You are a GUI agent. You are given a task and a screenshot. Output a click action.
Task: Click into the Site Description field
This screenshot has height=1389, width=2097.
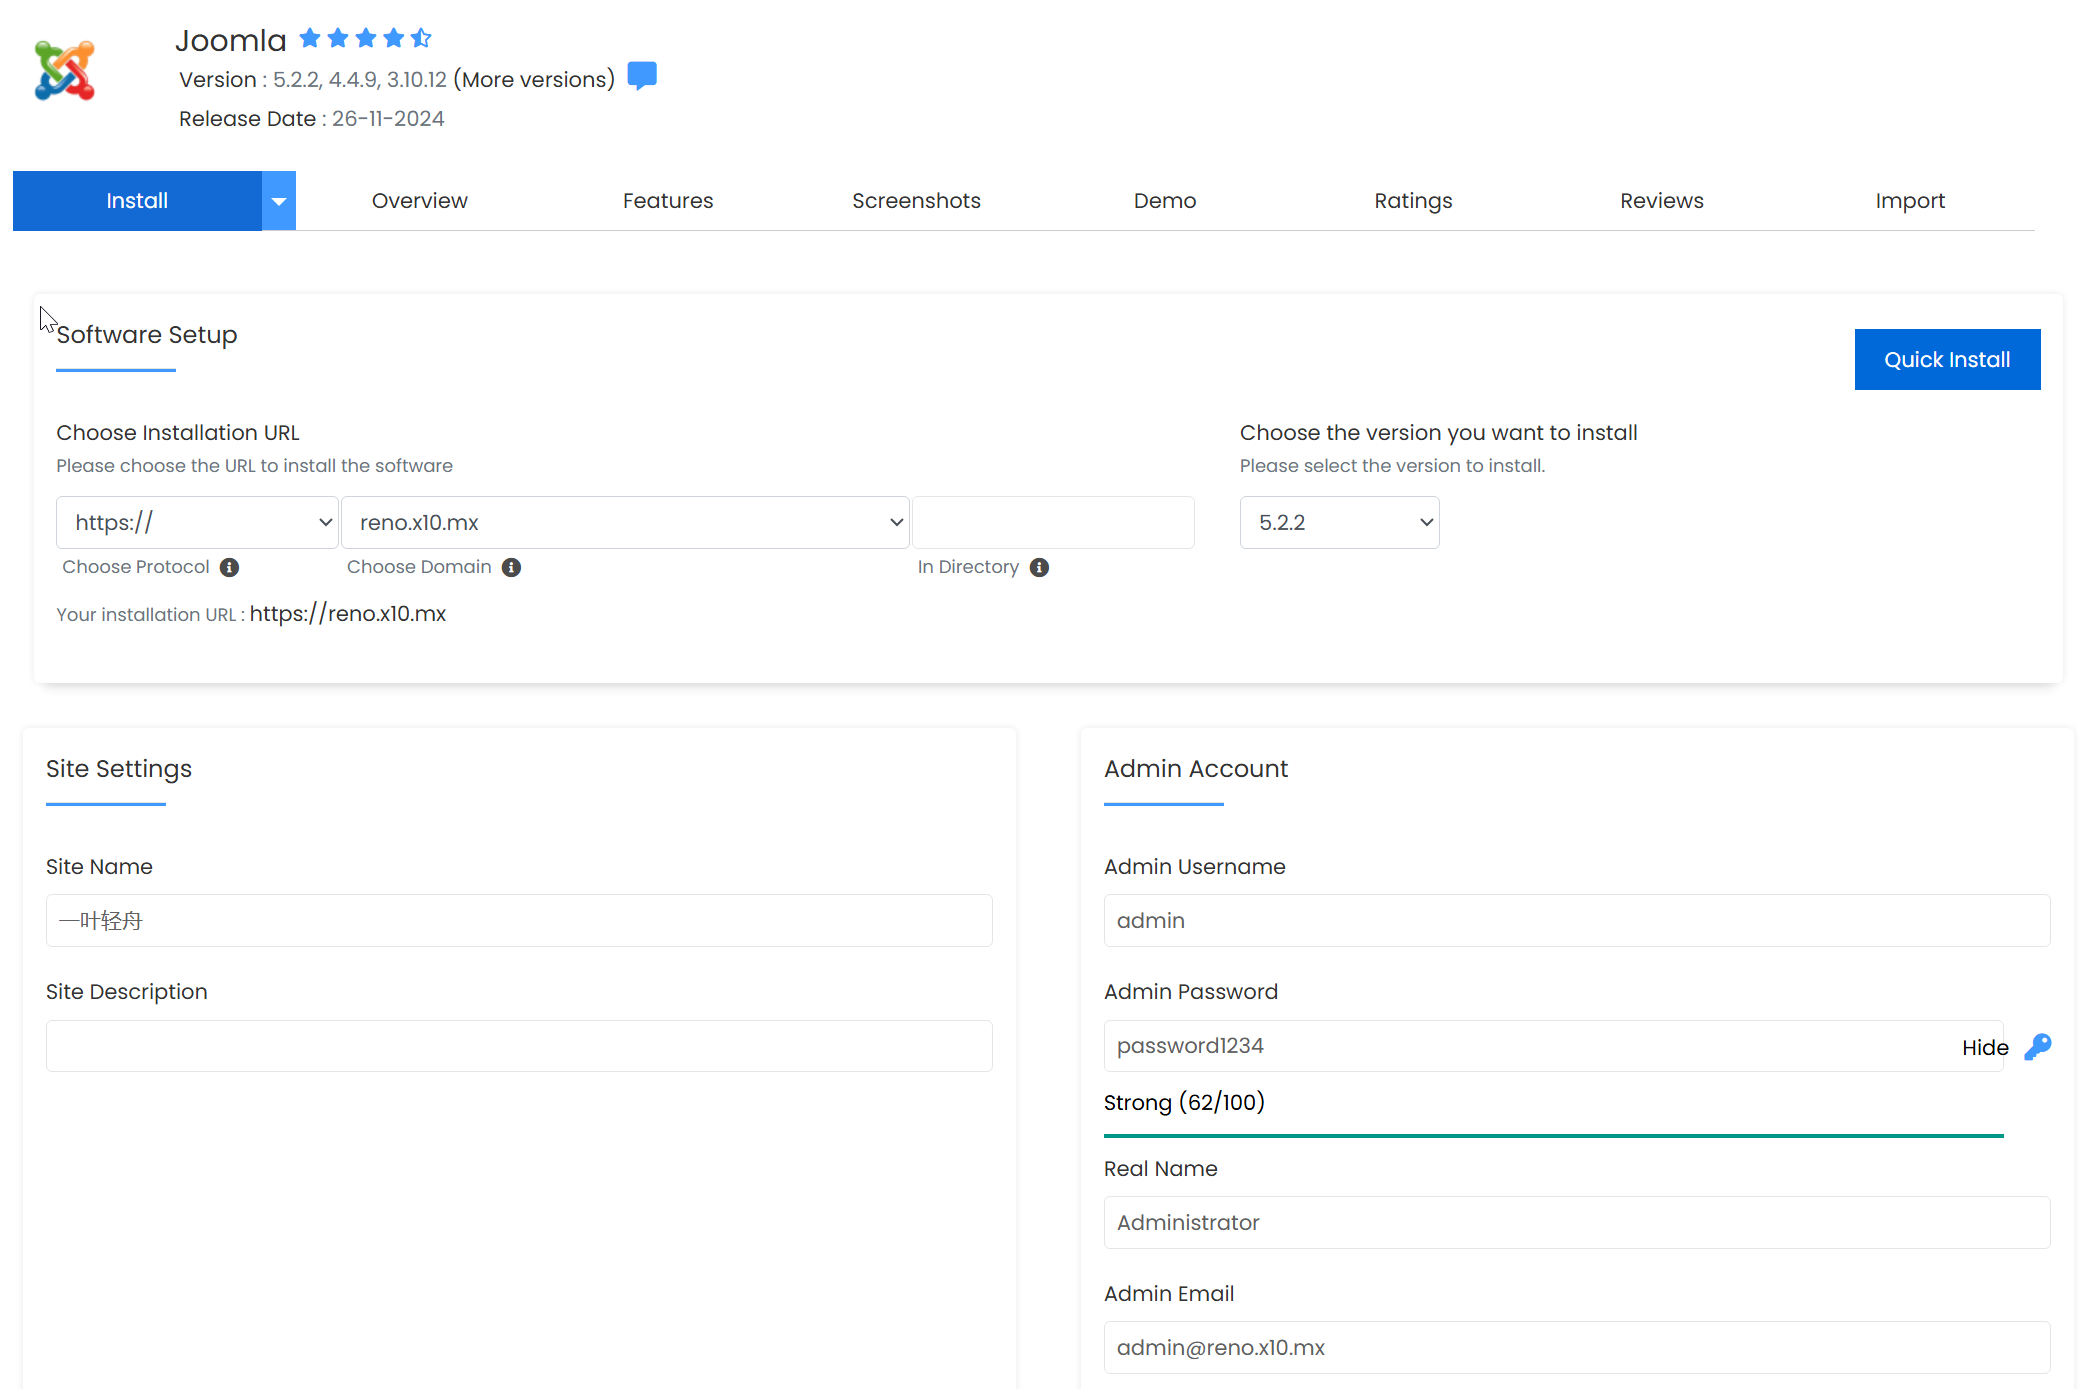[519, 1046]
